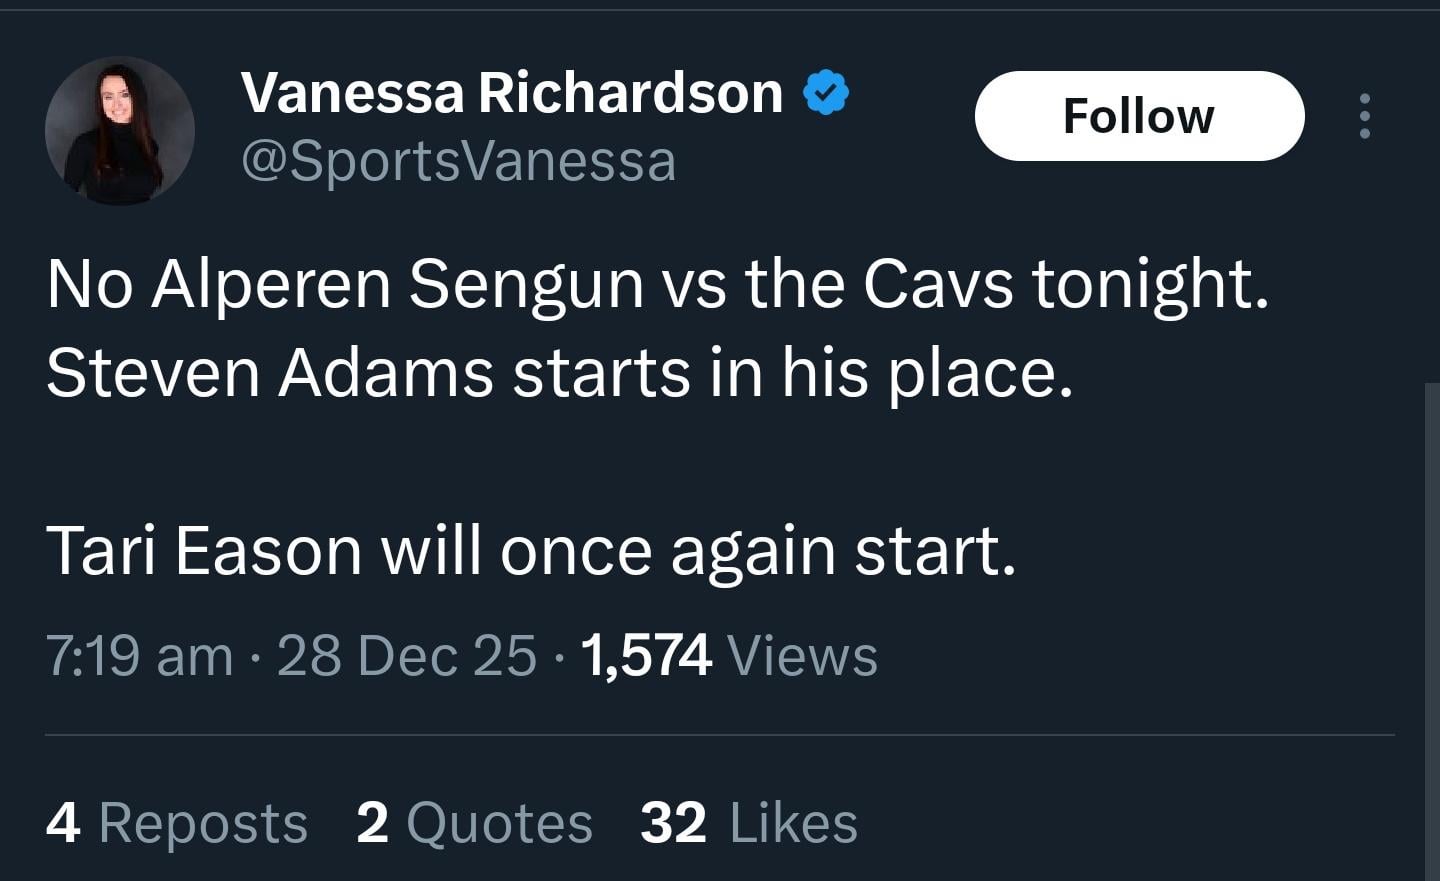The width and height of the screenshot is (1440, 881).
Task: Click the 7:19 am timestamp
Action: pyautogui.click(x=142, y=655)
